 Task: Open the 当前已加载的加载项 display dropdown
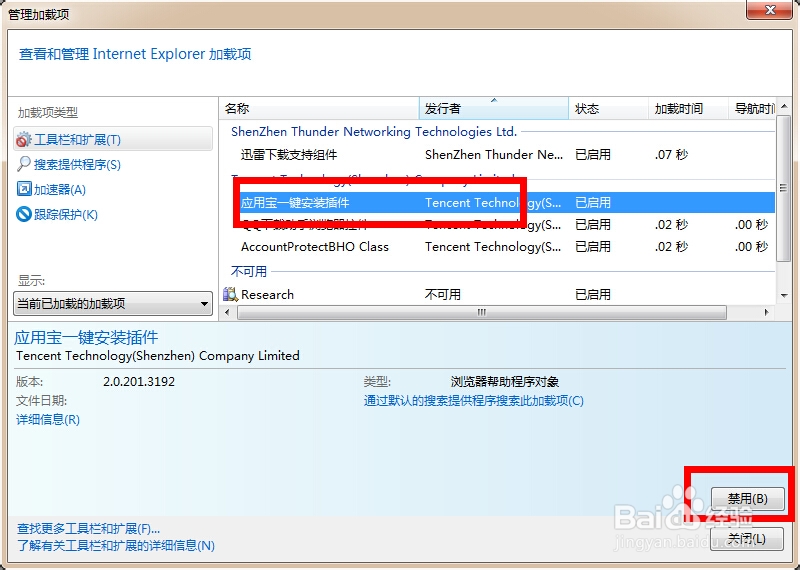click(113, 304)
